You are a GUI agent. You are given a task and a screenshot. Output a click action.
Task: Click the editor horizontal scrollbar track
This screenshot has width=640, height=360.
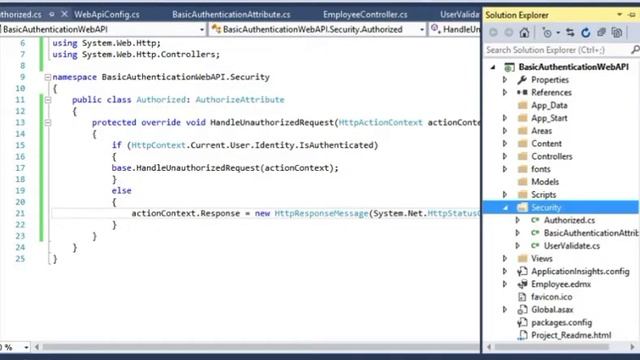click(260, 347)
